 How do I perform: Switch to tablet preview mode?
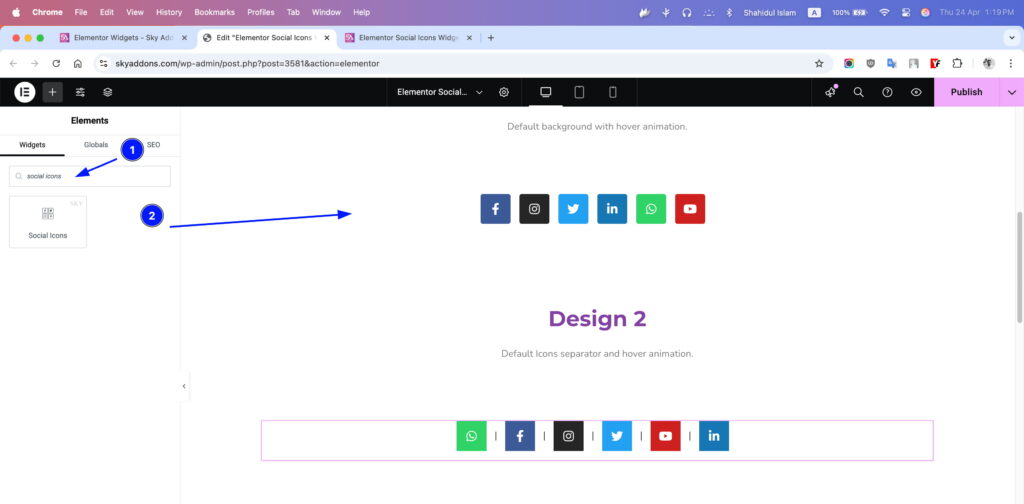579,92
